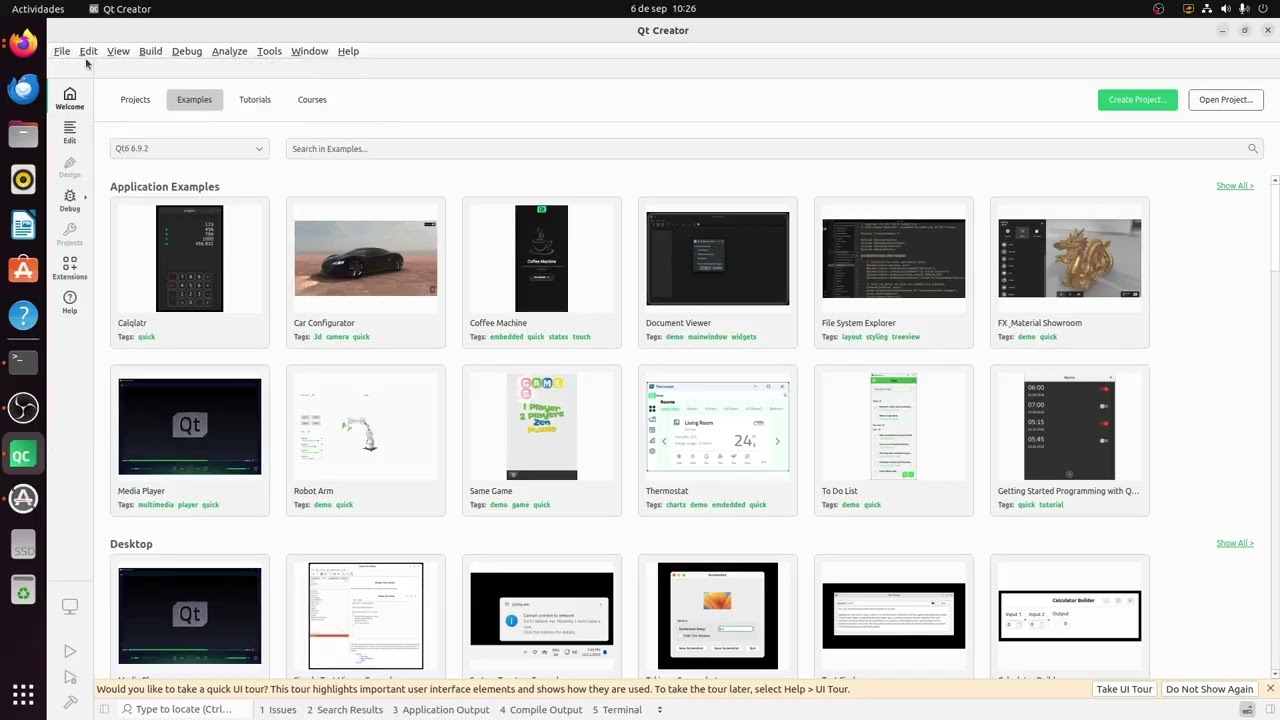Click the magnifier icon in Examples search
Image resolution: width=1280 pixels, height=720 pixels.
(x=1252, y=149)
